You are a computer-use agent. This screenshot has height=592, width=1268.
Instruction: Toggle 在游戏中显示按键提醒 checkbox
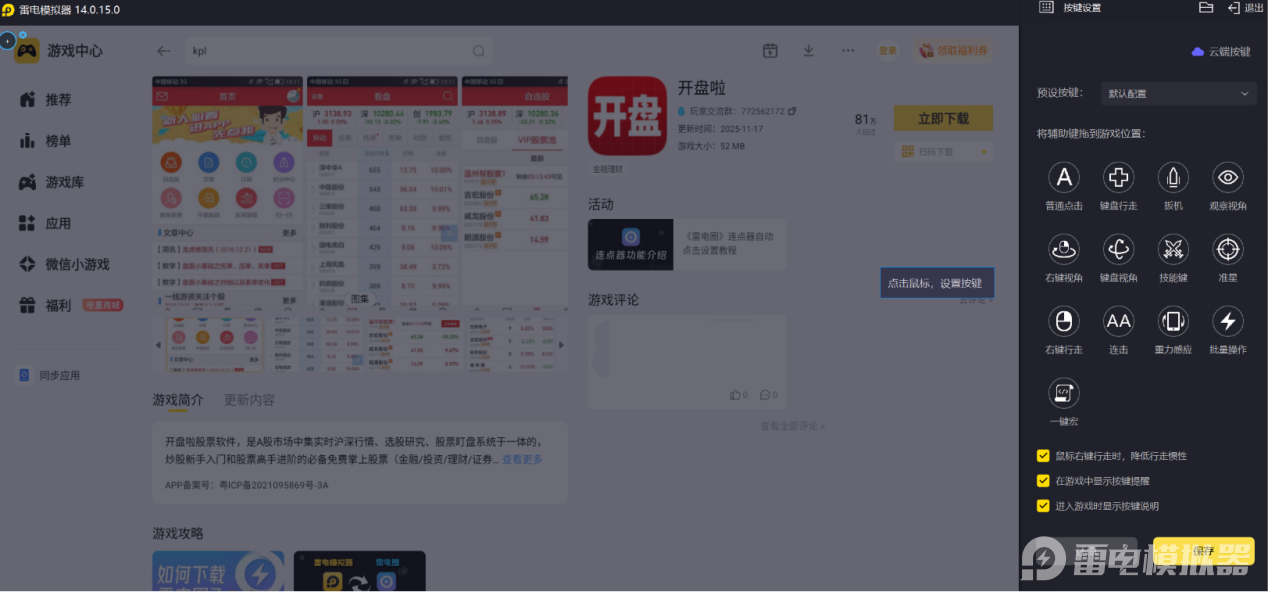(1043, 481)
